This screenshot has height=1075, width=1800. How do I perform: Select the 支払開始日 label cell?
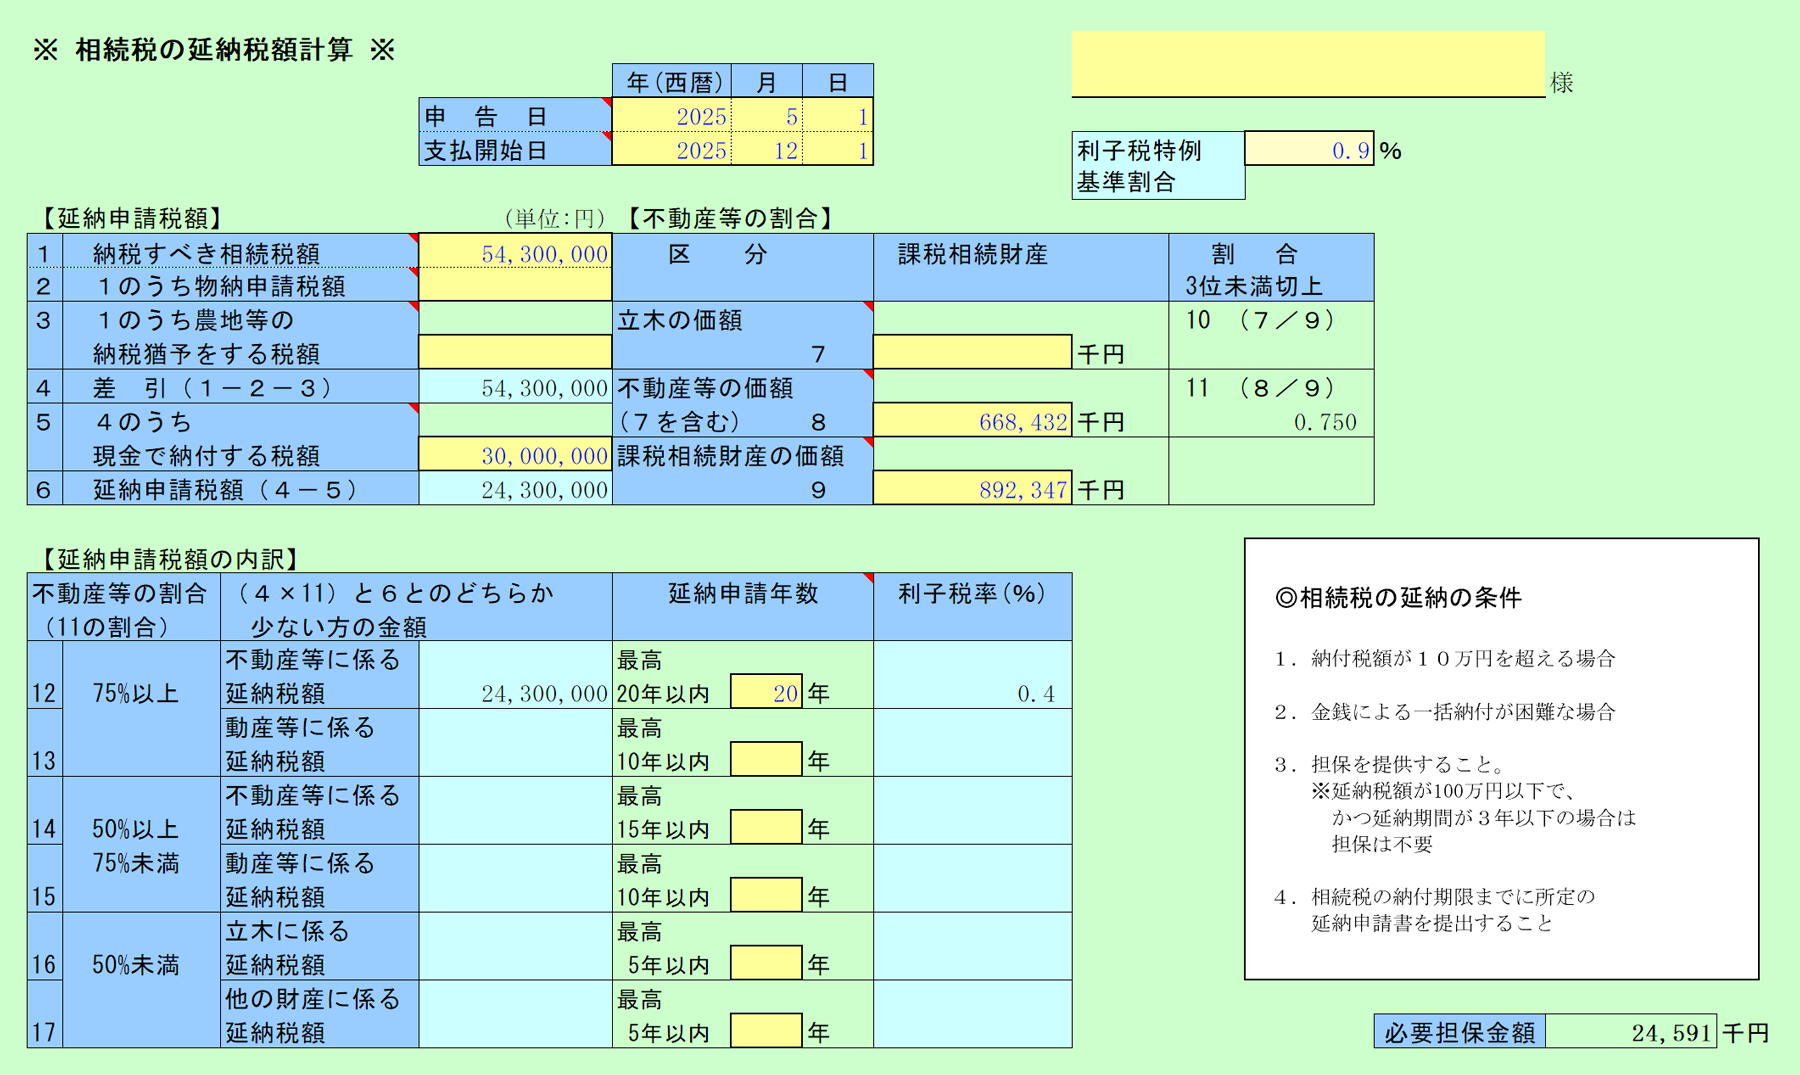515,149
